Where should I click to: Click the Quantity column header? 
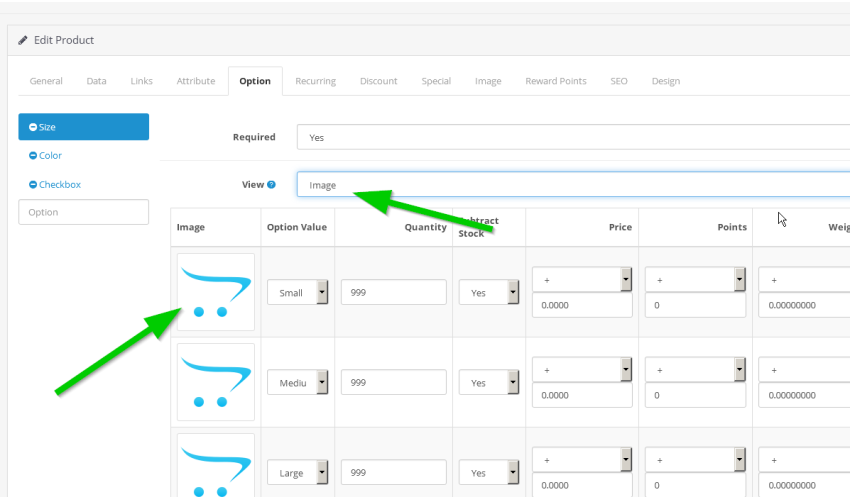(x=426, y=227)
